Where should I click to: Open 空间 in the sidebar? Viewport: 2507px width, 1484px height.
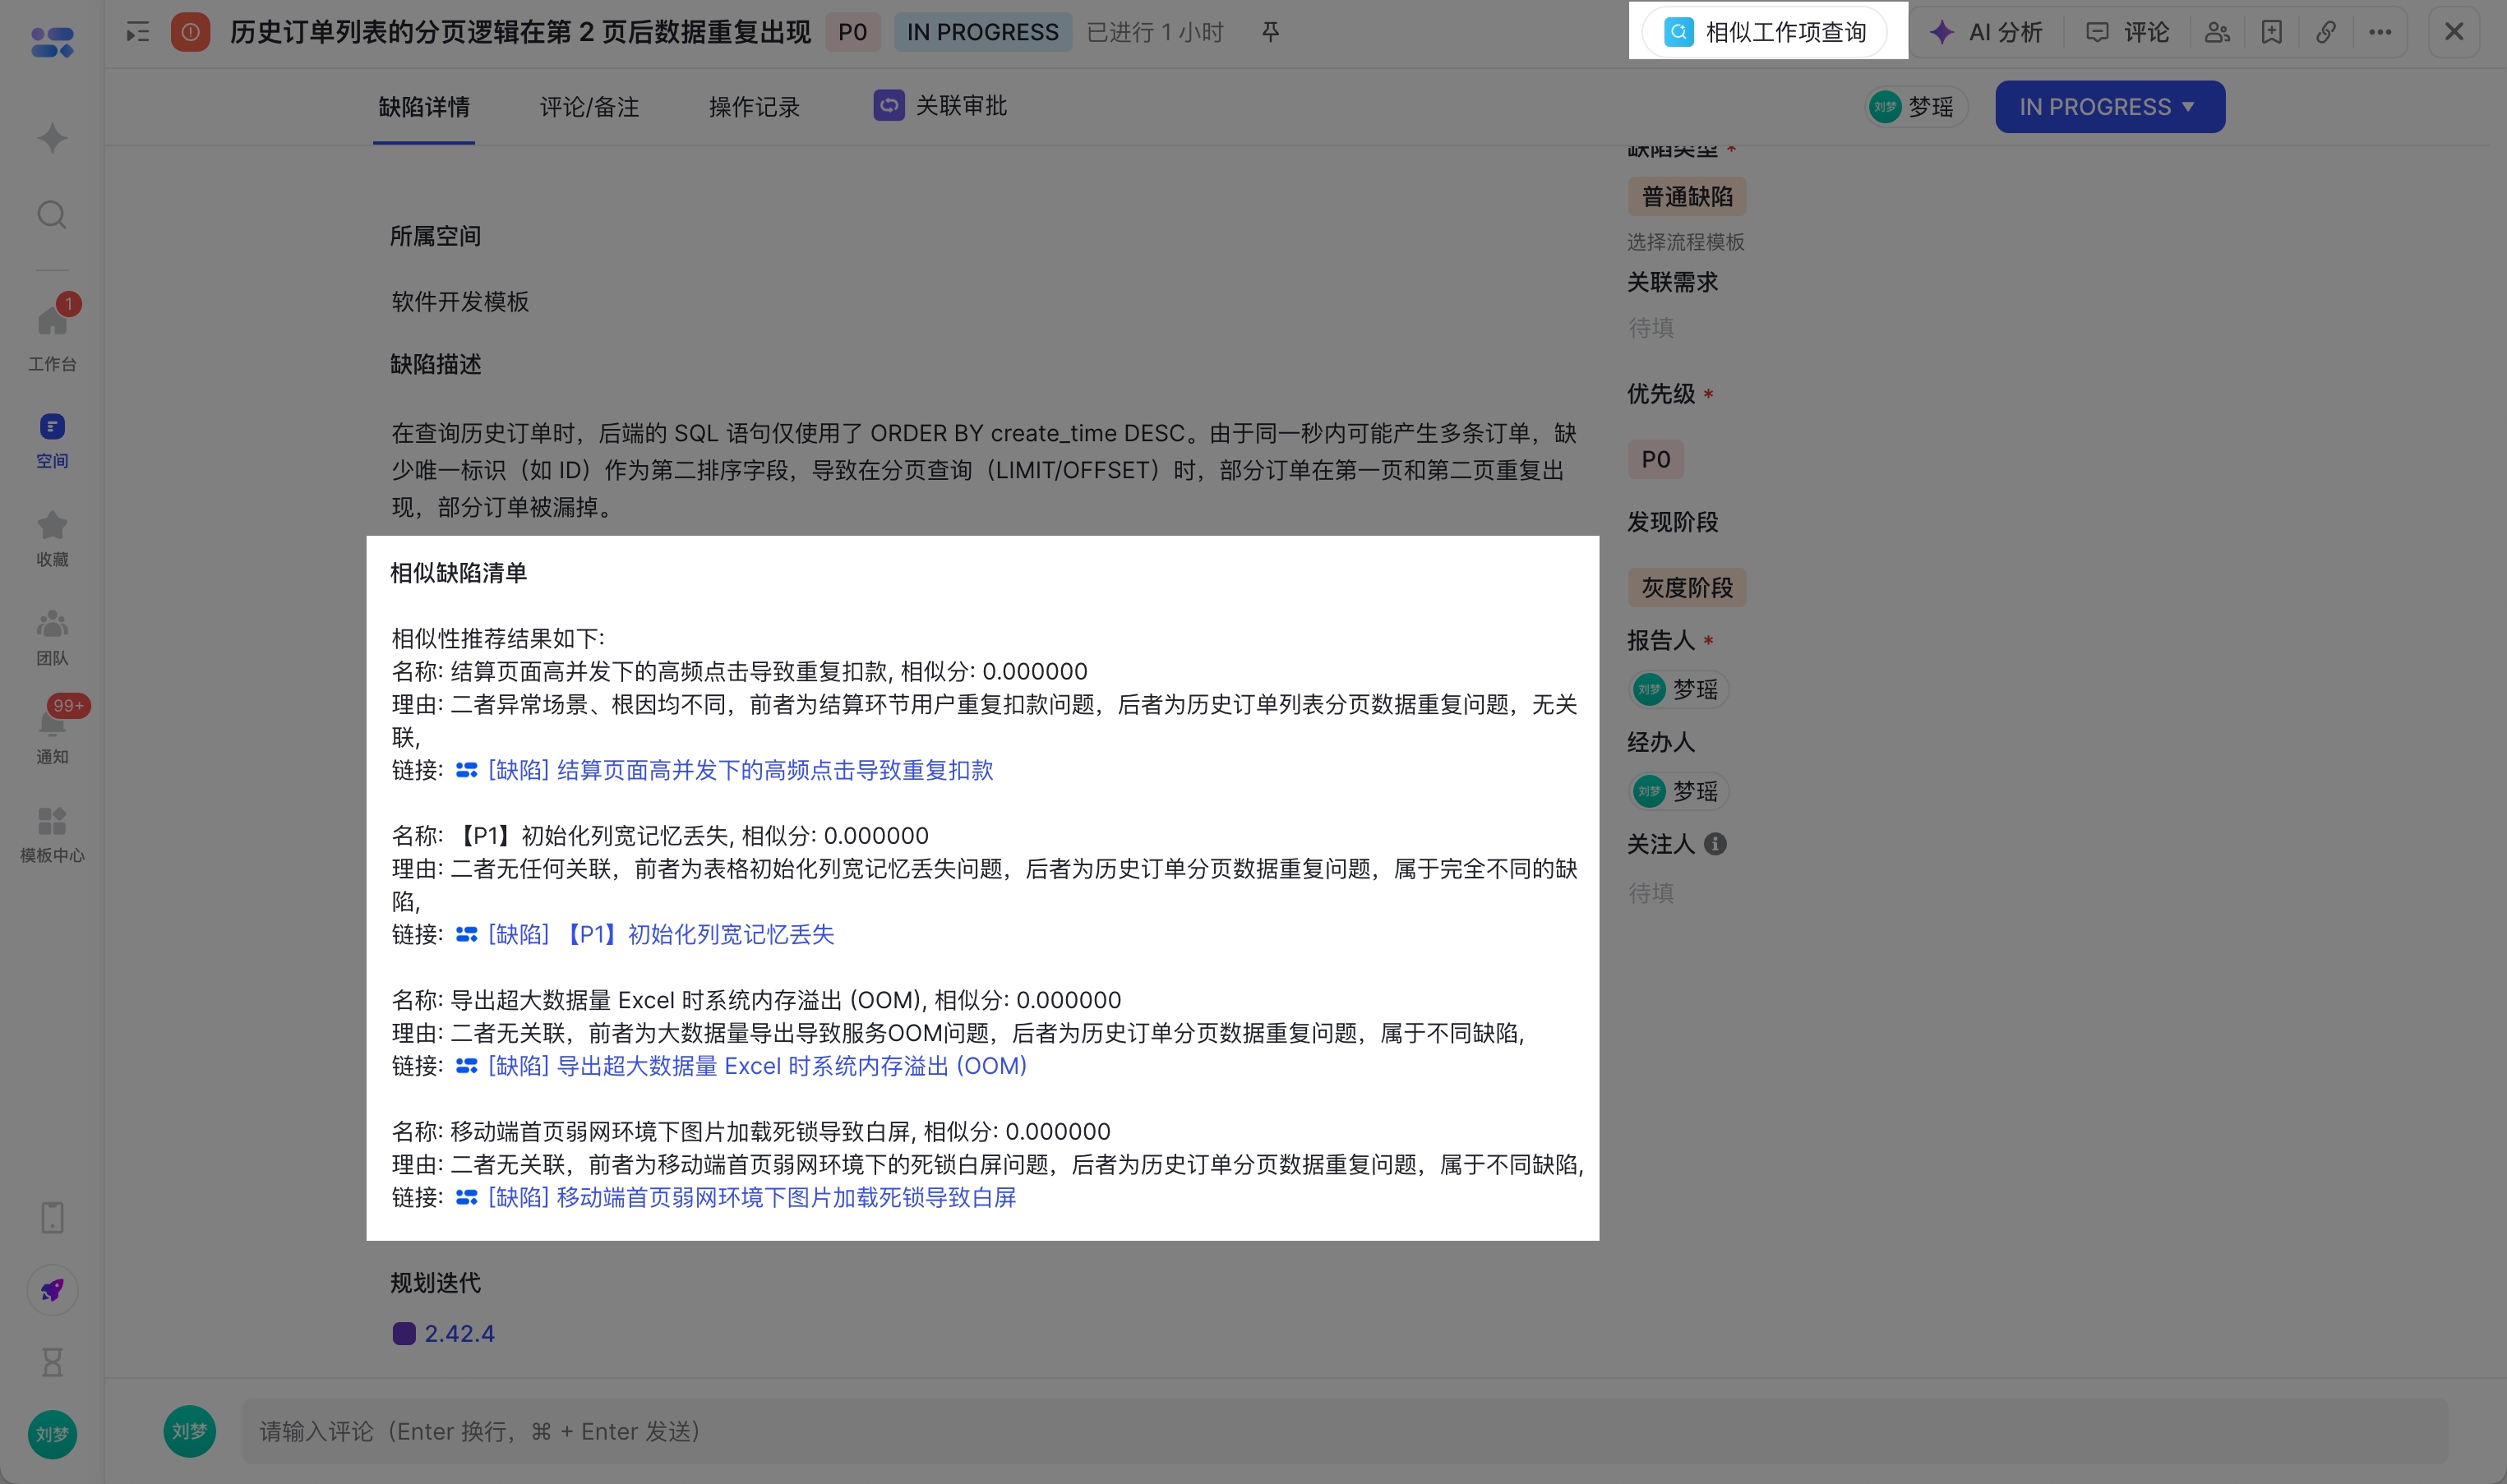(x=52, y=441)
